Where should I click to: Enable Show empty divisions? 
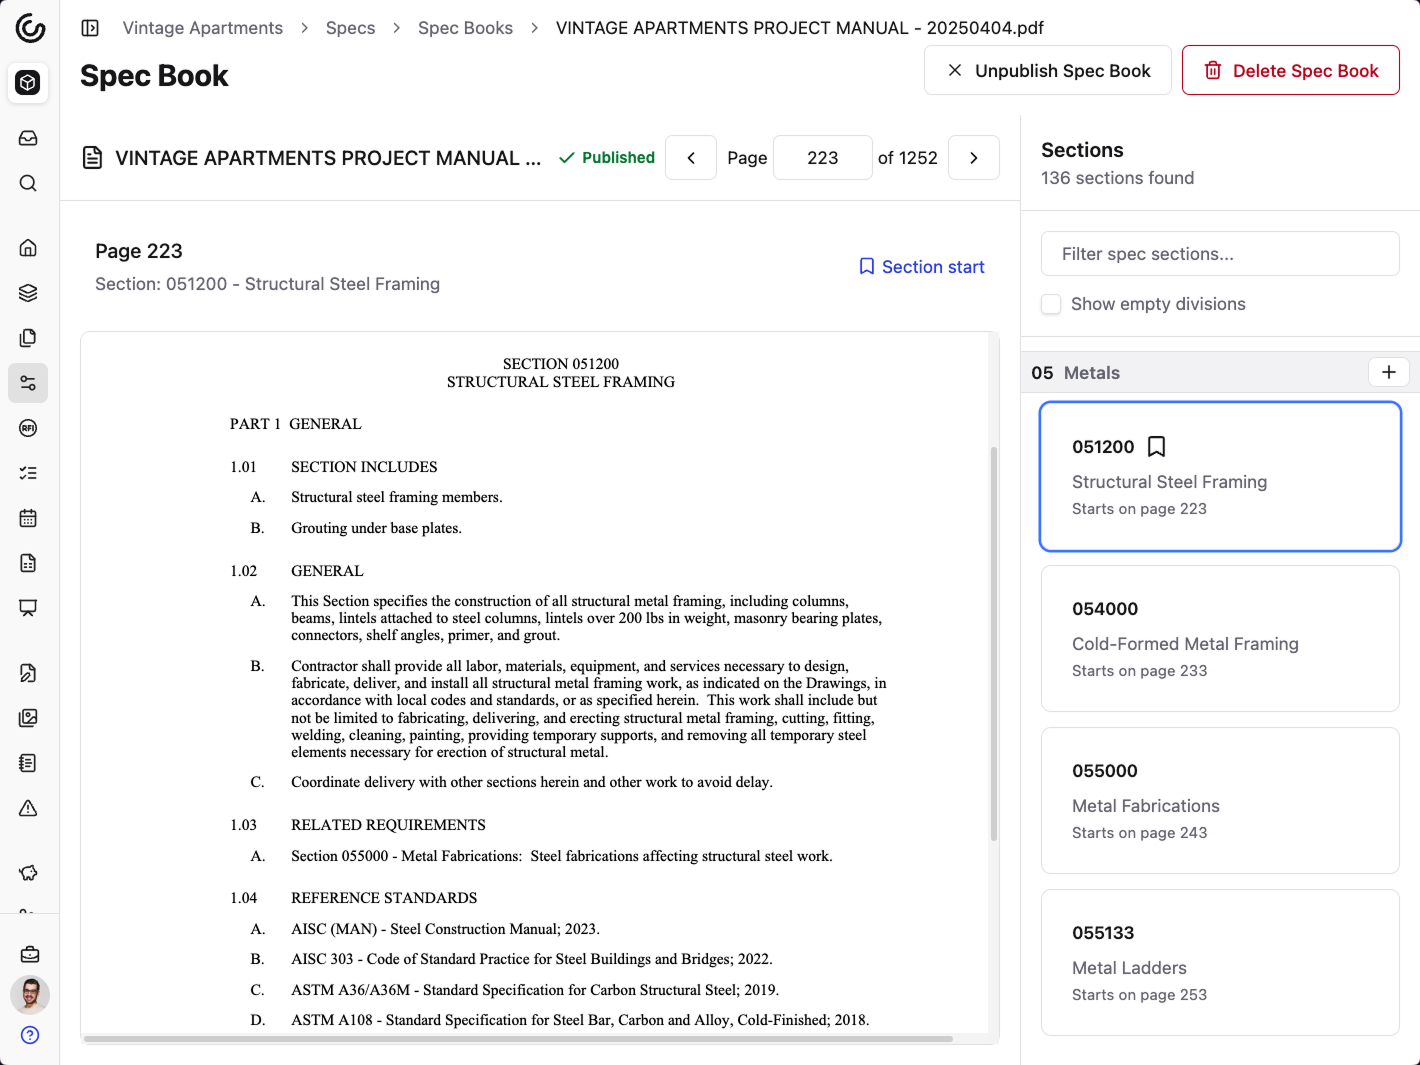(x=1051, y=304)
